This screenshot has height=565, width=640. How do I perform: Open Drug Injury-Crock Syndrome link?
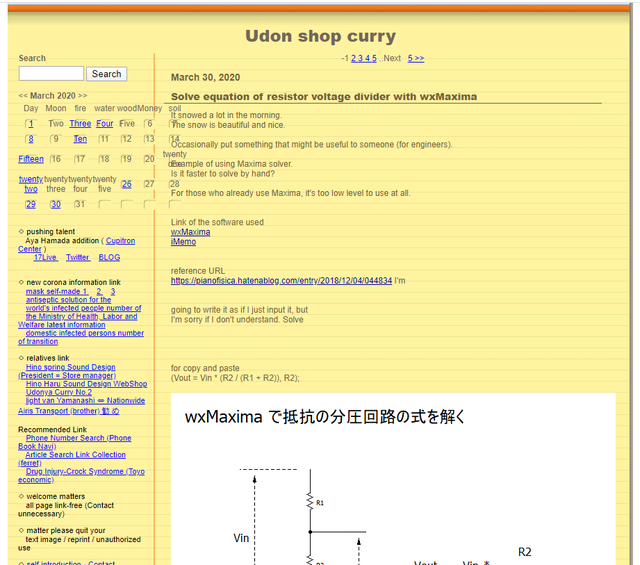coord(85,471)
